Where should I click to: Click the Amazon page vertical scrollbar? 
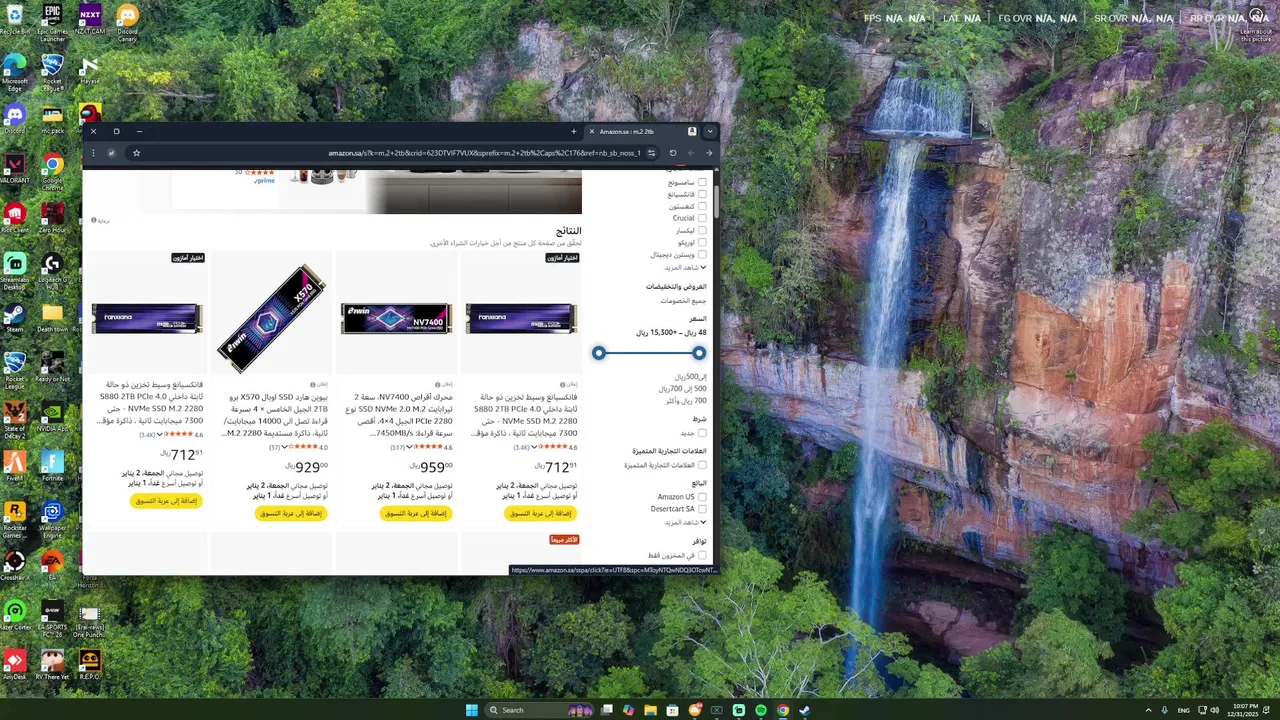coord(715,200)
